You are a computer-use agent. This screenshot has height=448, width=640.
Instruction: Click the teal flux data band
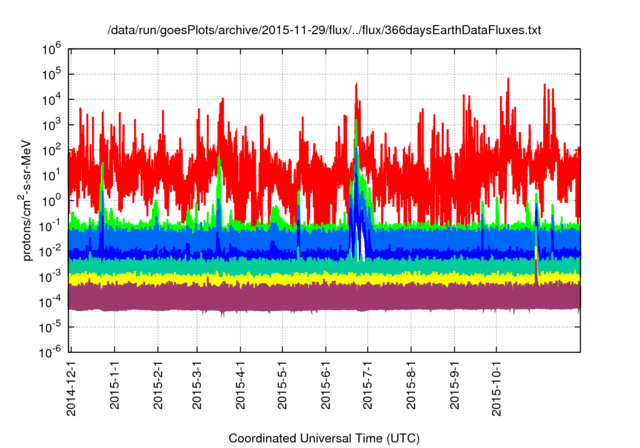pyautogui.click(x=324, y=267)
